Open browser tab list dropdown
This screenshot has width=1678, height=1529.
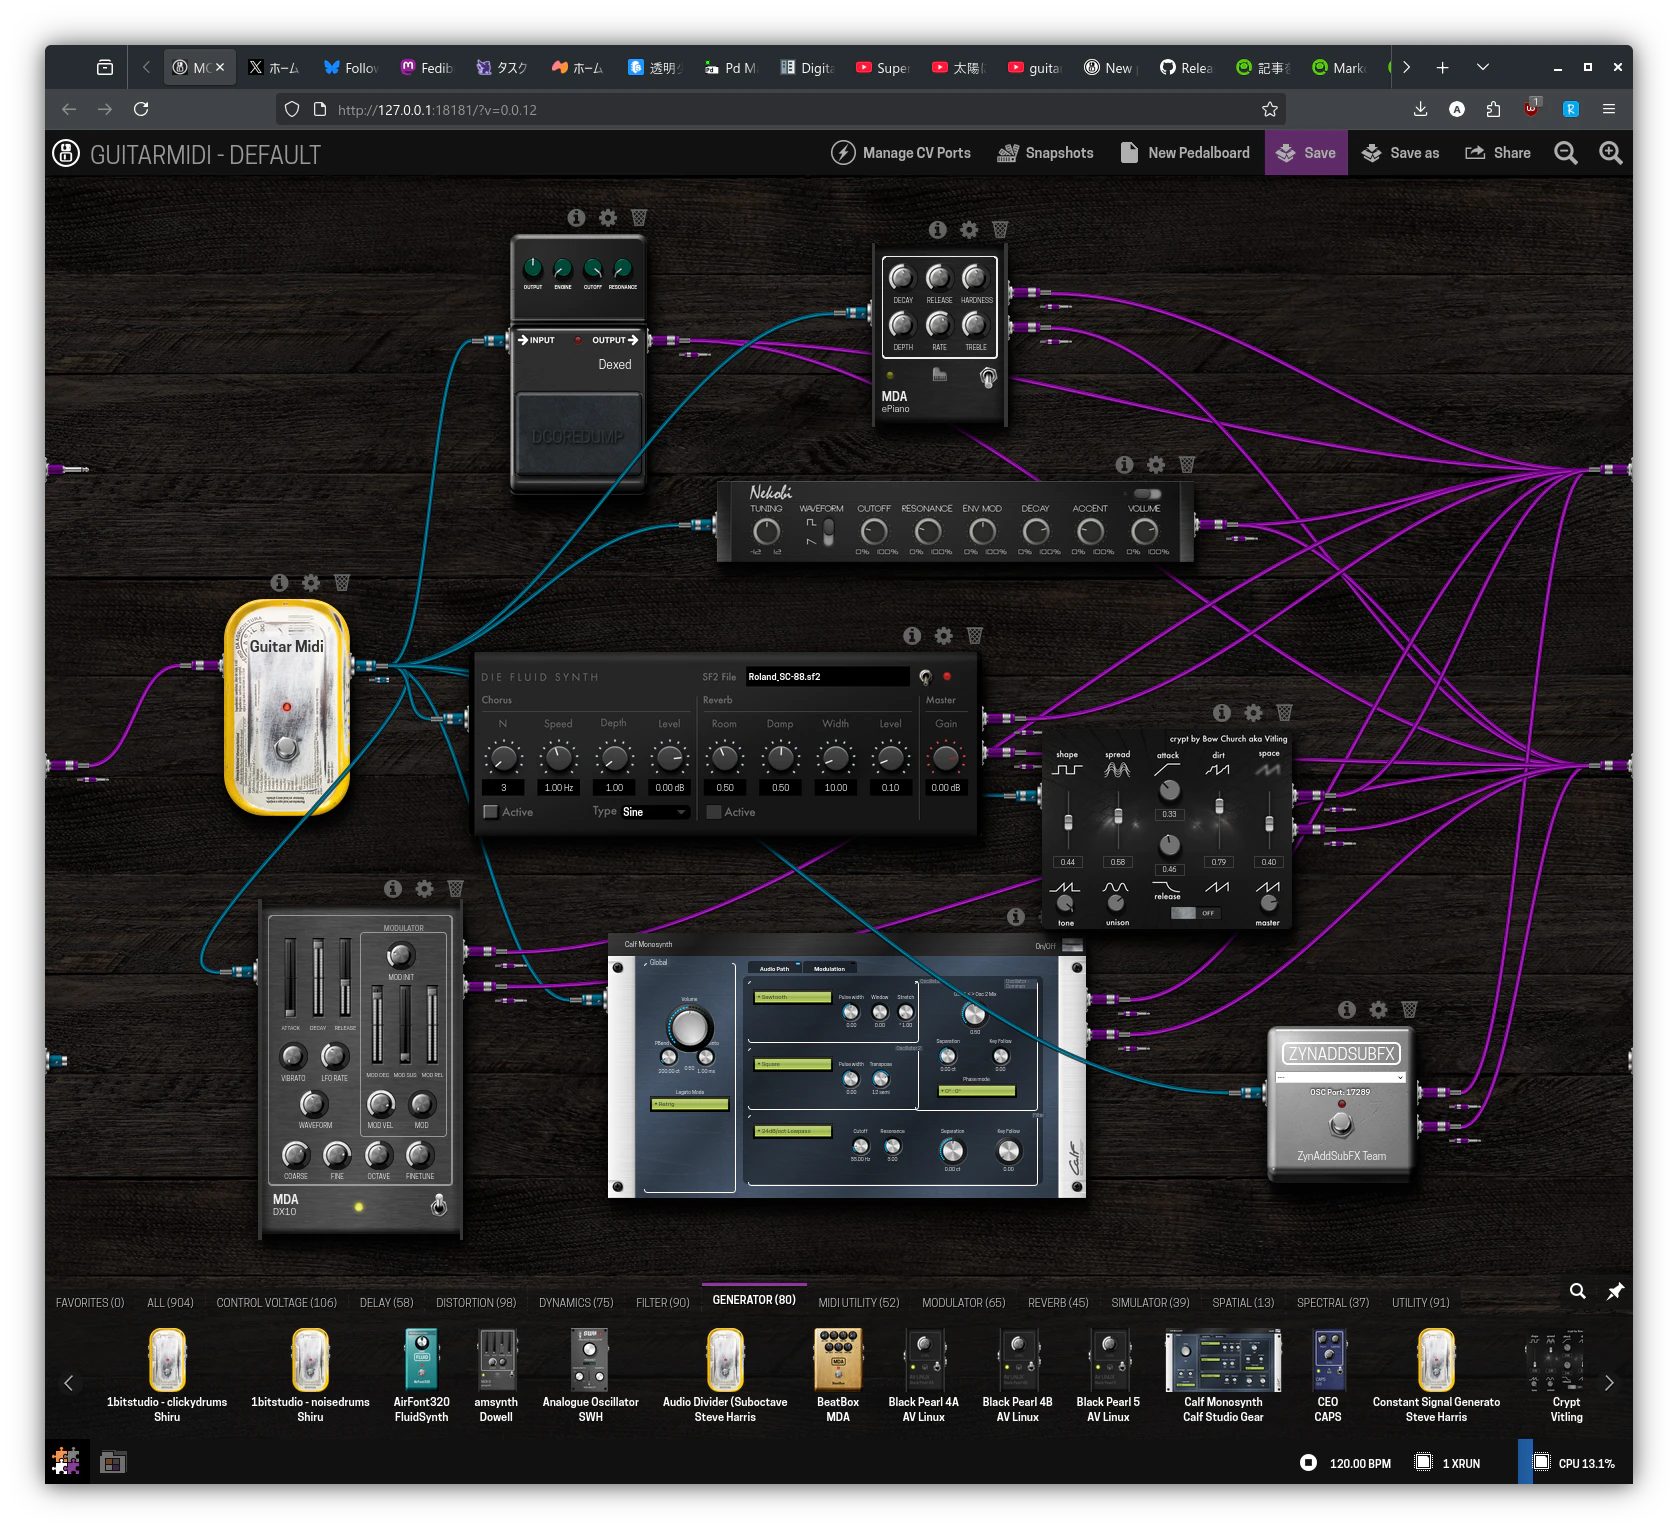click(x=1483, y=67)
